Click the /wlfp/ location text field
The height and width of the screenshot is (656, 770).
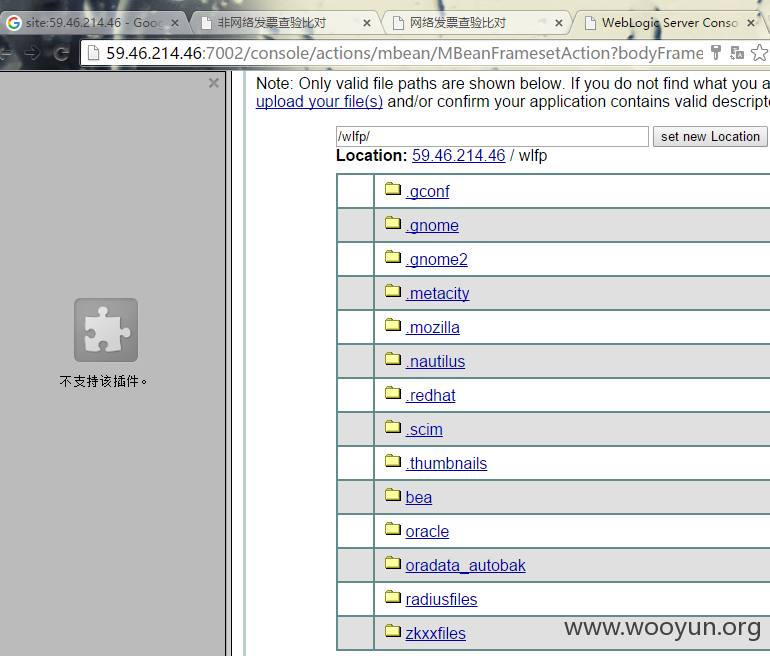492,137
